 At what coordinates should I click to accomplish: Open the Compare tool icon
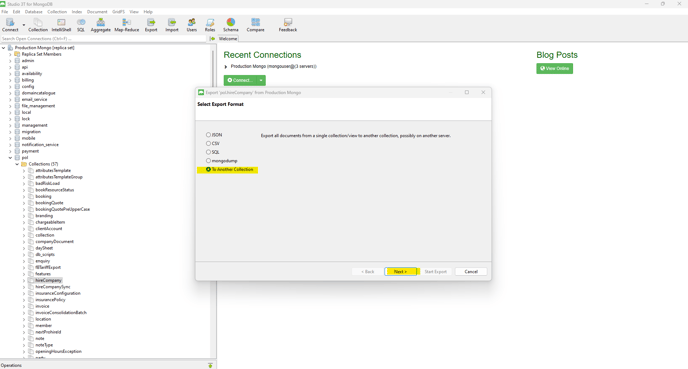(x=255, y=25)
